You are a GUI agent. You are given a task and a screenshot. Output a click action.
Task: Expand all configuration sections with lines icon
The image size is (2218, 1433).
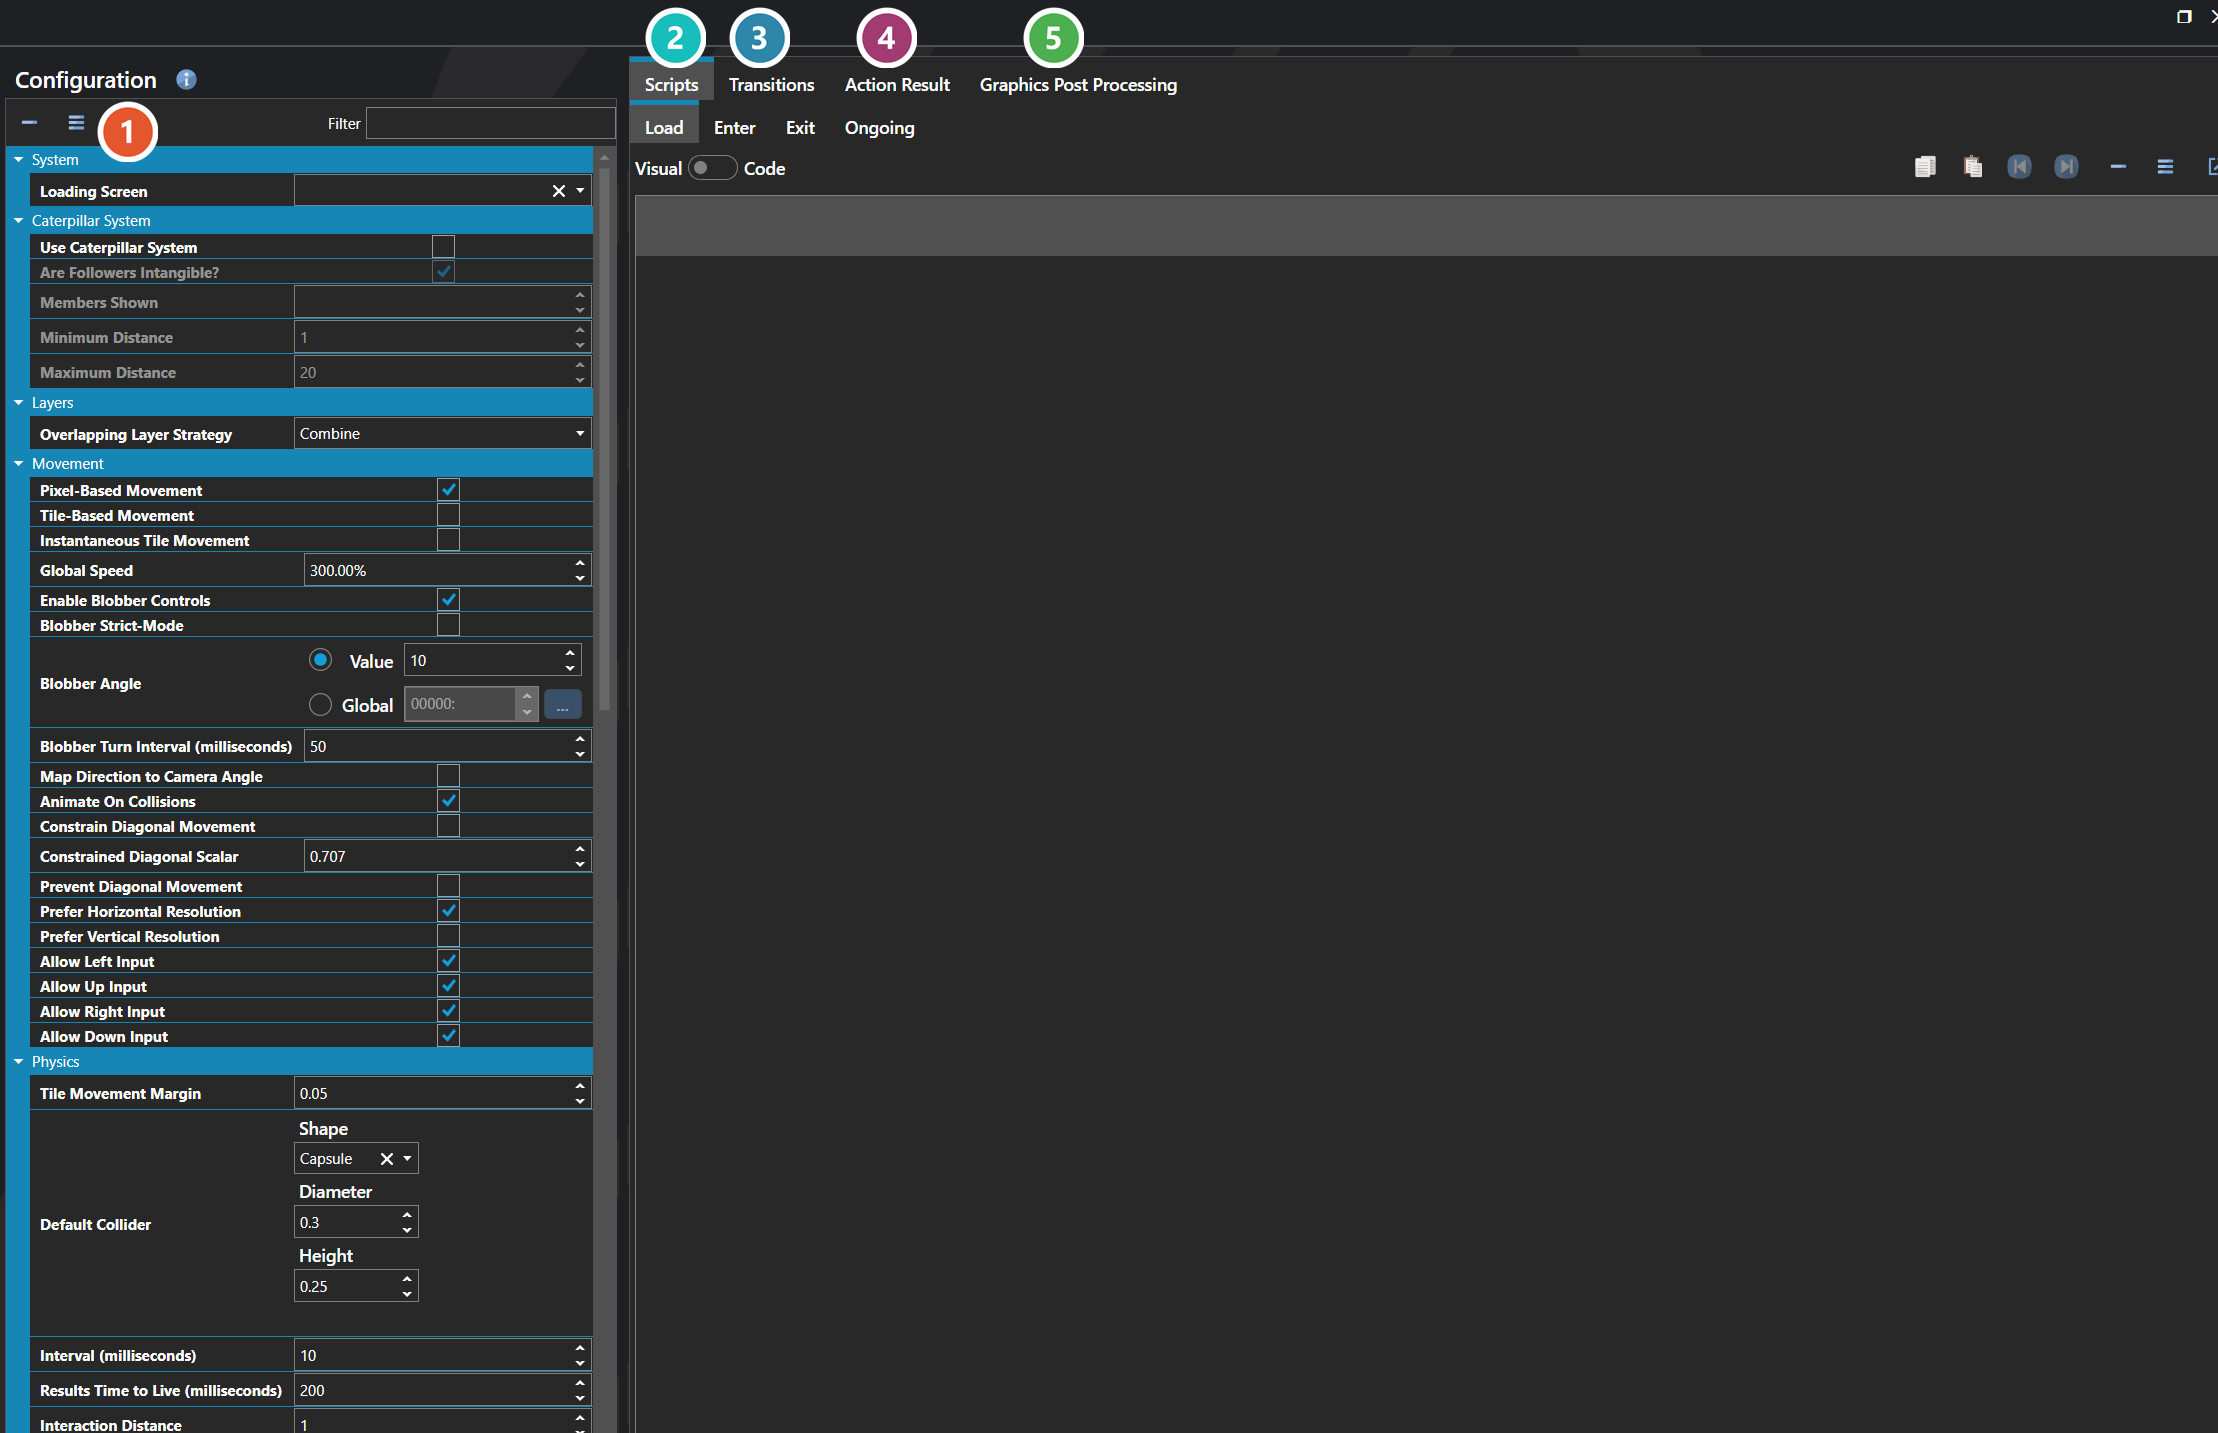[76, 123]
